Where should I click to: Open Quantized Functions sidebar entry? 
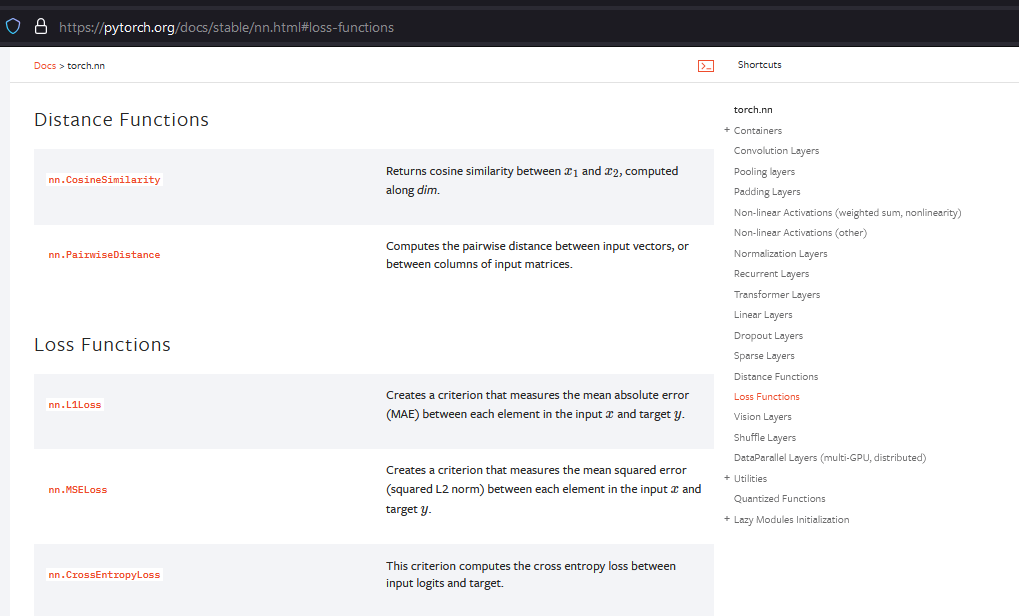pos(779,499)
